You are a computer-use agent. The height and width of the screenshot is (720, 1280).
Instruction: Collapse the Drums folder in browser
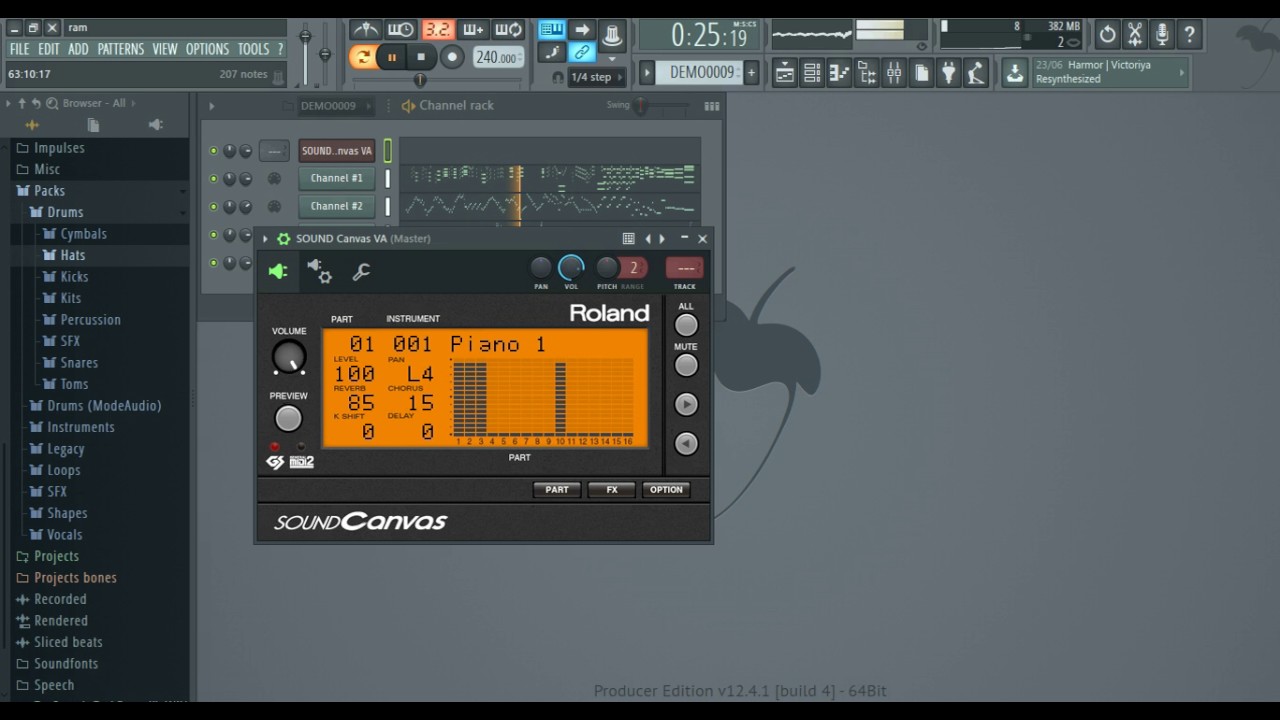coord(65,212)
